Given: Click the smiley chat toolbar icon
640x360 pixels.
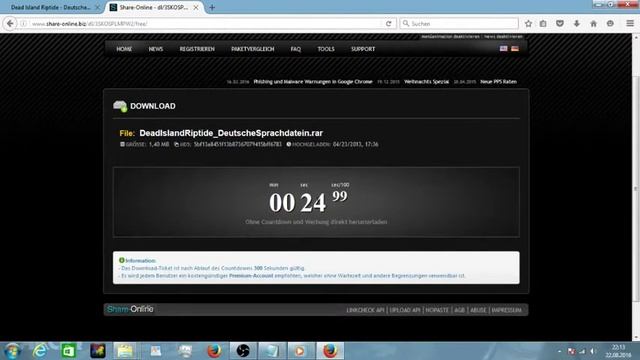Looking at the screenshot, I should tap(610, 24).
